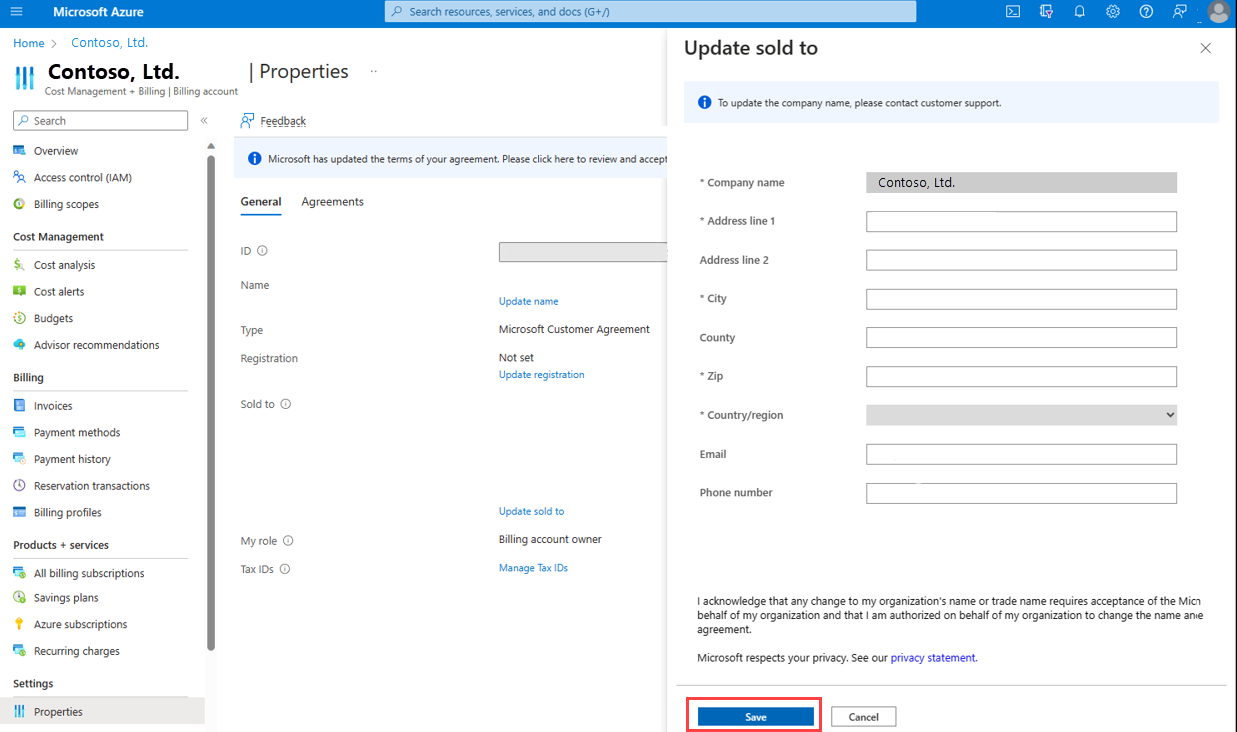Open the privacy statement link

934,658
